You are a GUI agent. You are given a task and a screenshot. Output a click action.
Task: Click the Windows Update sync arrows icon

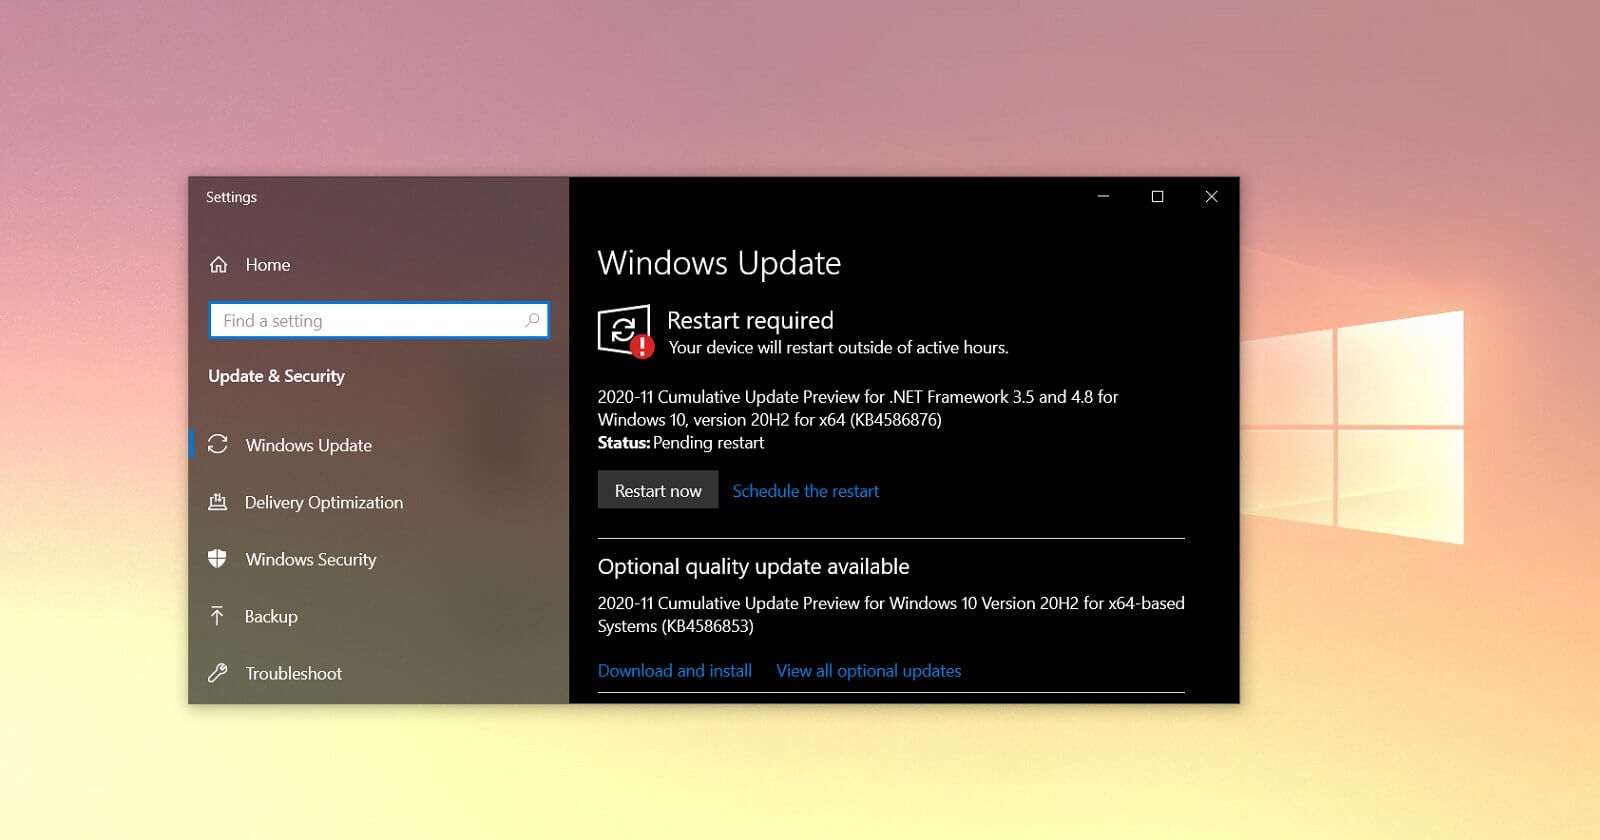click(x=218, y=444)
